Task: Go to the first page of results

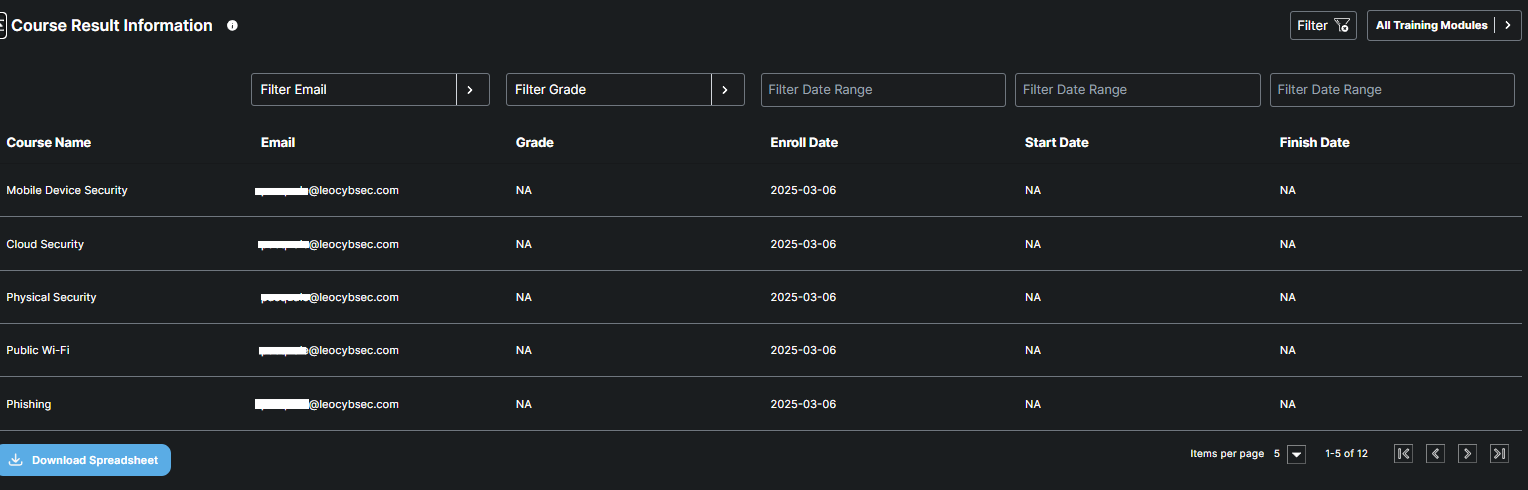Action: tap(1403, 454)
